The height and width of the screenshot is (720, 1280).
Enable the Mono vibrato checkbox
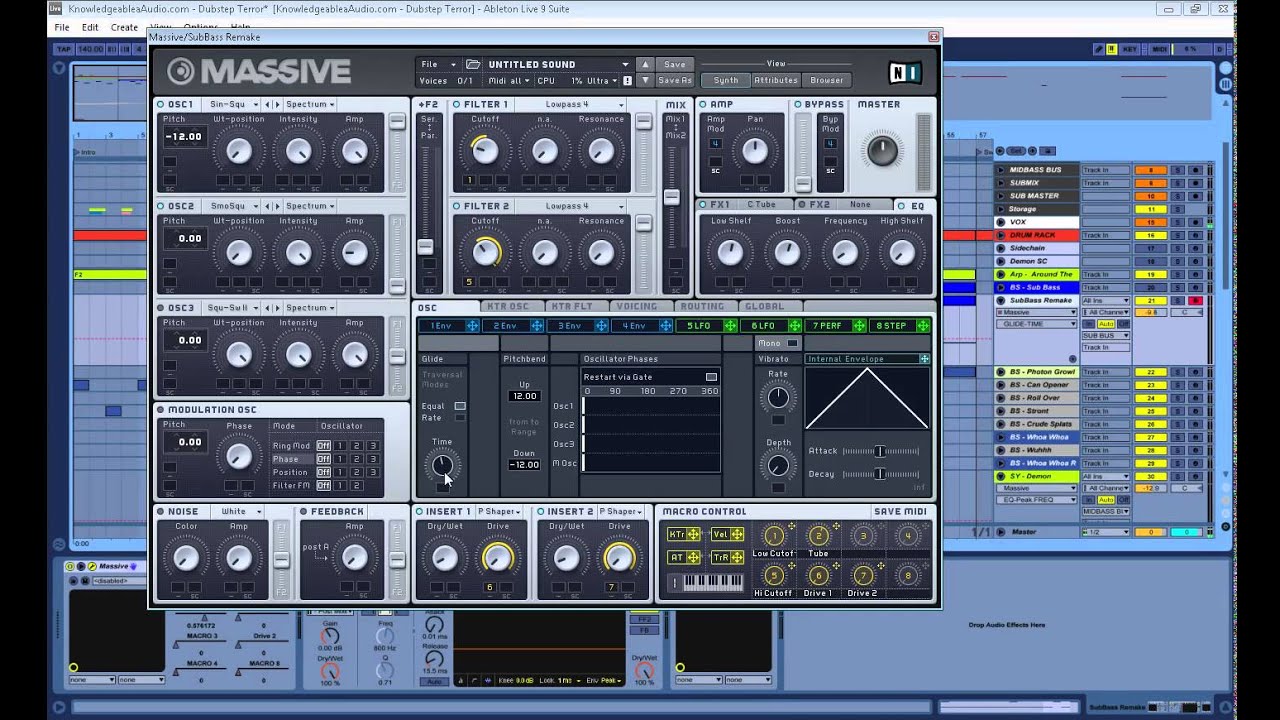[x=792, y=343]
